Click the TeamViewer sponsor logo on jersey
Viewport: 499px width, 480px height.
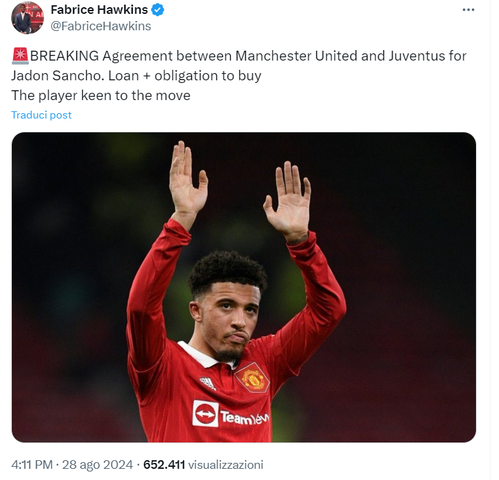[231, 414]
